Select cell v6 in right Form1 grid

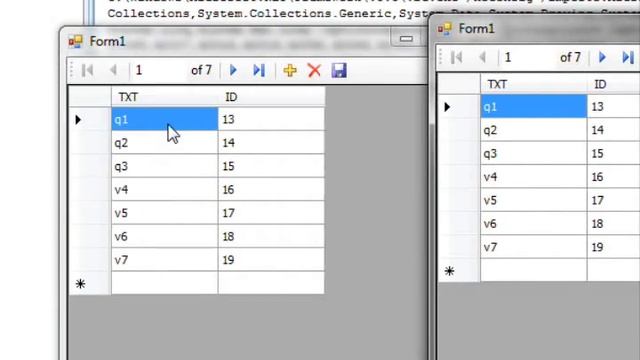coord(533,224)
